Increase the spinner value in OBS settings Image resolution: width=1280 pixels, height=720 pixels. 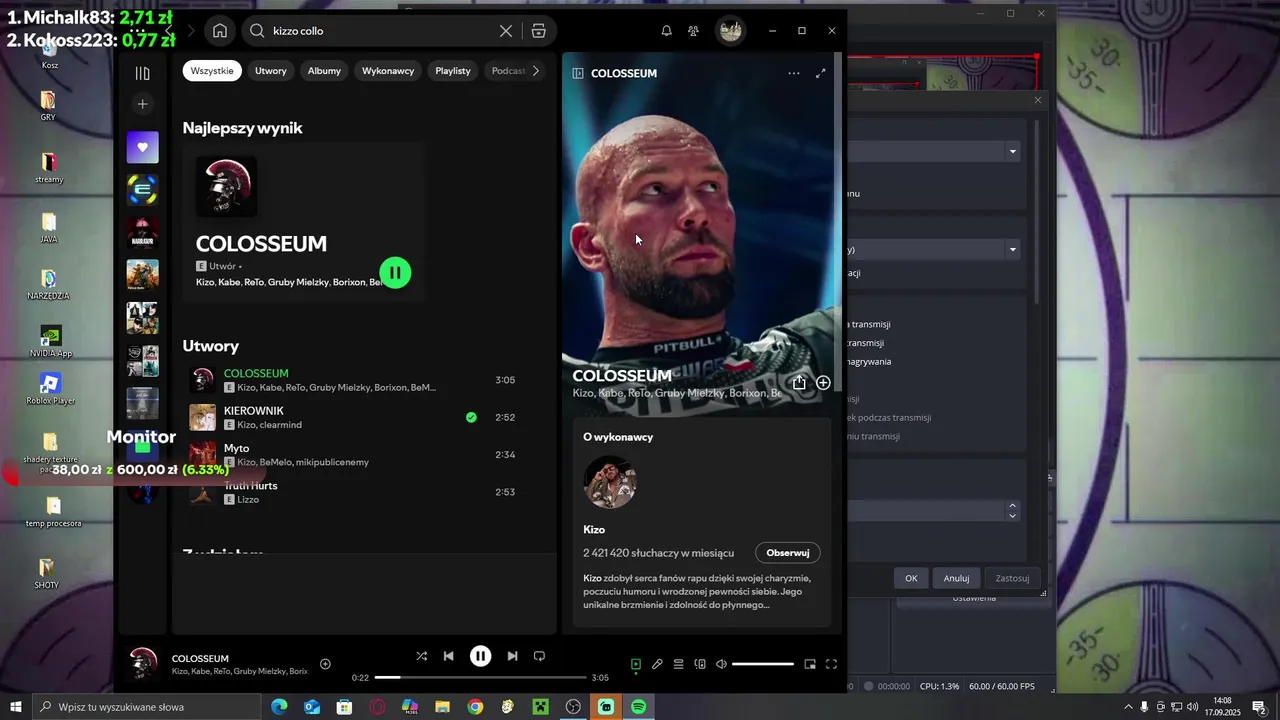click(1012, 505)
